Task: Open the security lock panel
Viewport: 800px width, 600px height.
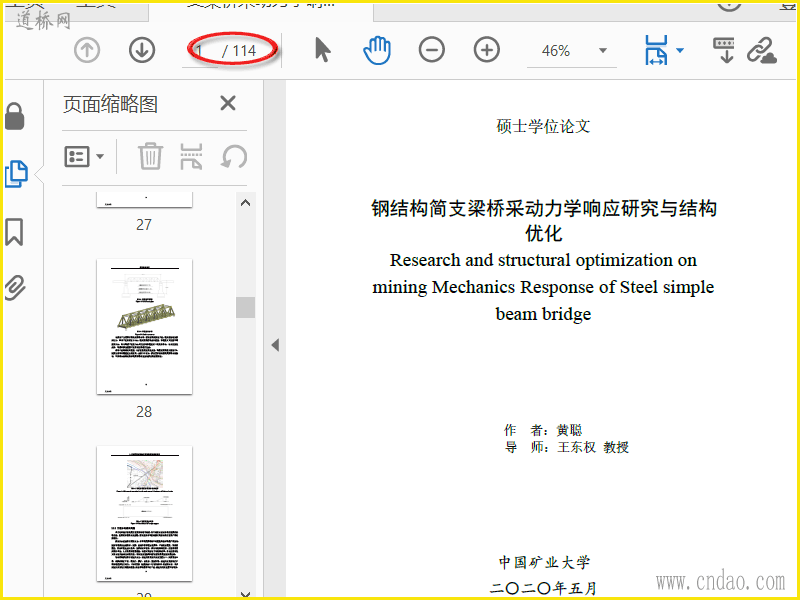Action: (x=14, y=116)
